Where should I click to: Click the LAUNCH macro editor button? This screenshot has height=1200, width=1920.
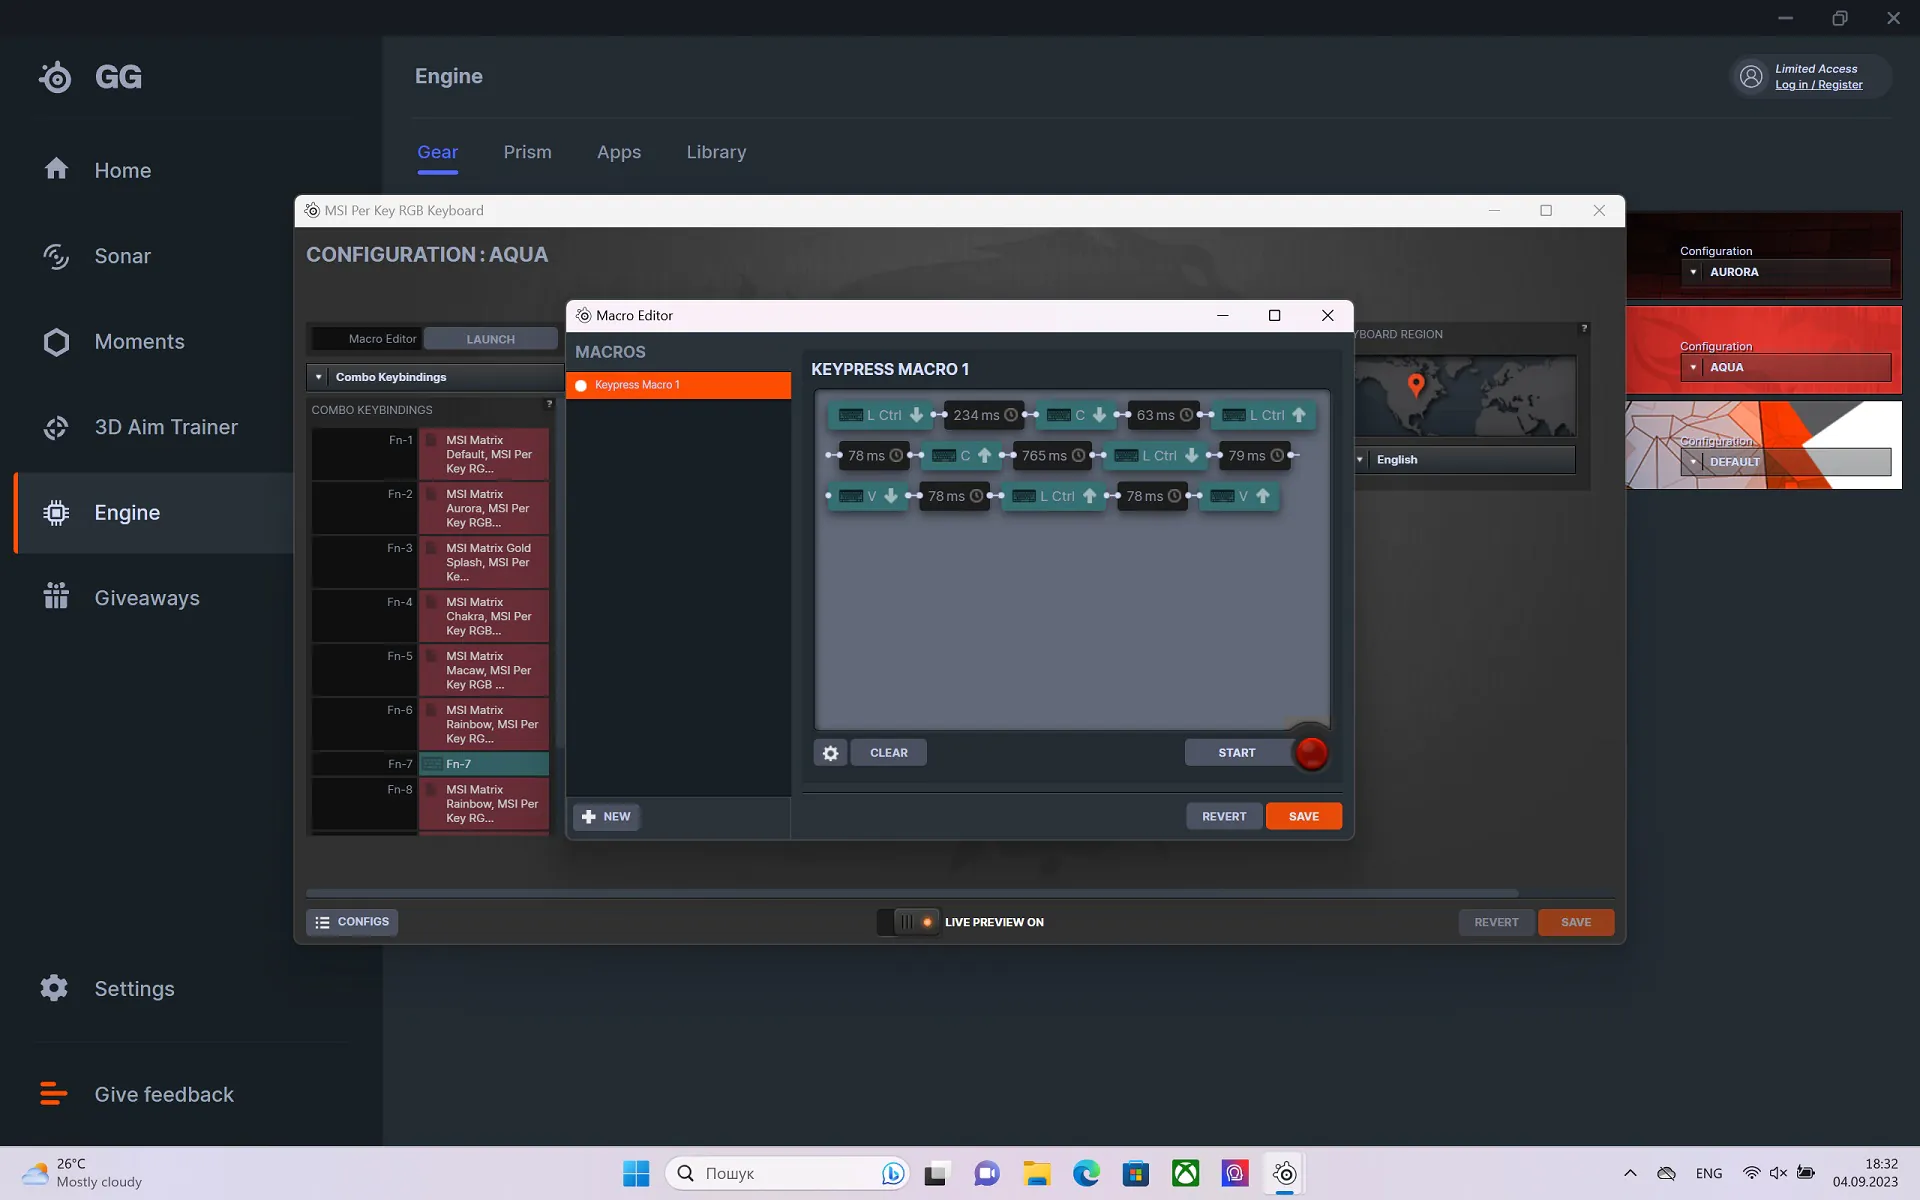click(x=490, y=339)
